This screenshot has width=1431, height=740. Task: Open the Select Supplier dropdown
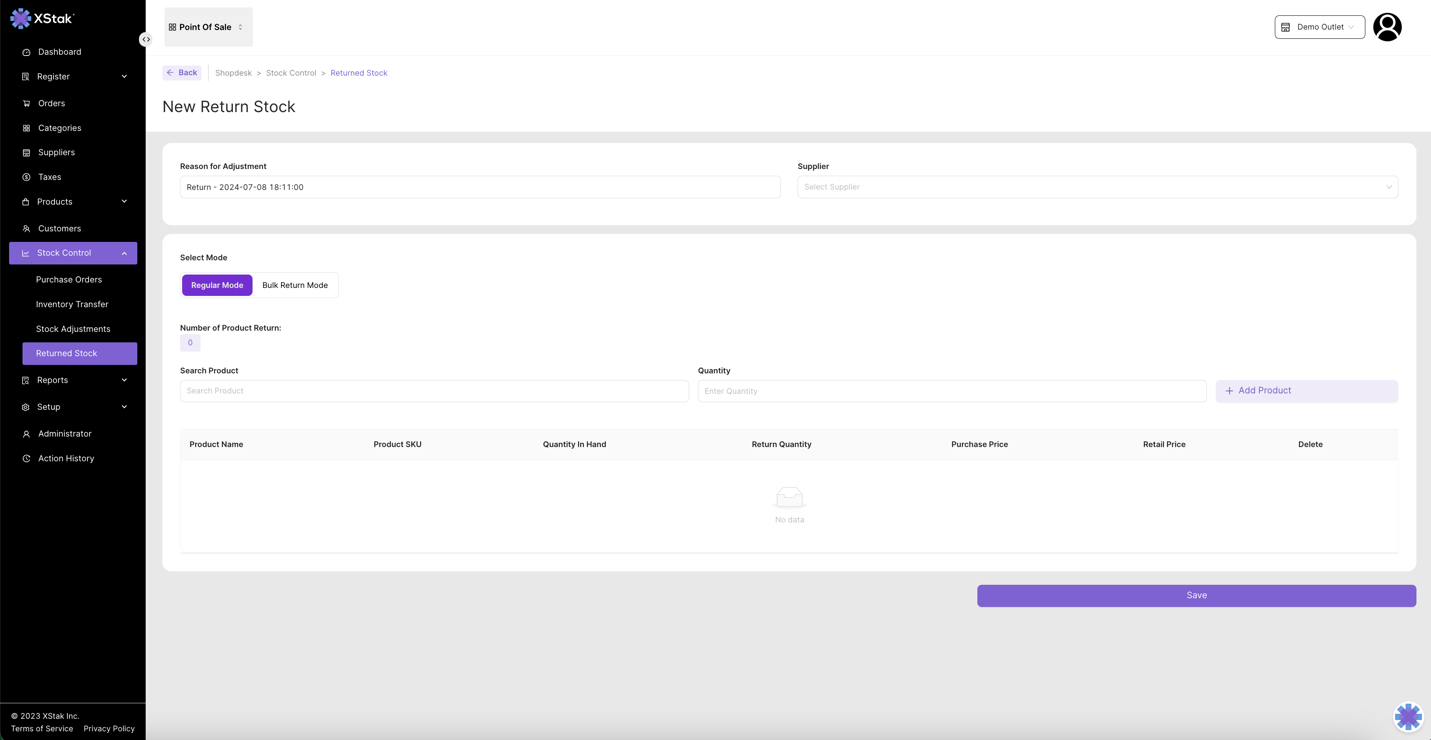pos(1097,187)
